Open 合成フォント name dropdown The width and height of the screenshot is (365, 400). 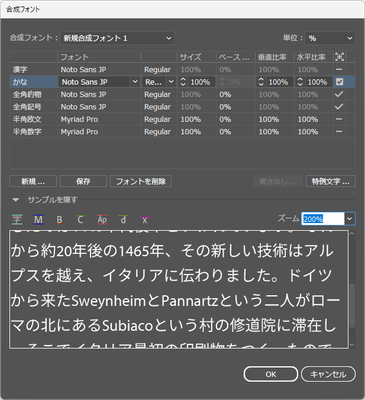coord(117,38)
